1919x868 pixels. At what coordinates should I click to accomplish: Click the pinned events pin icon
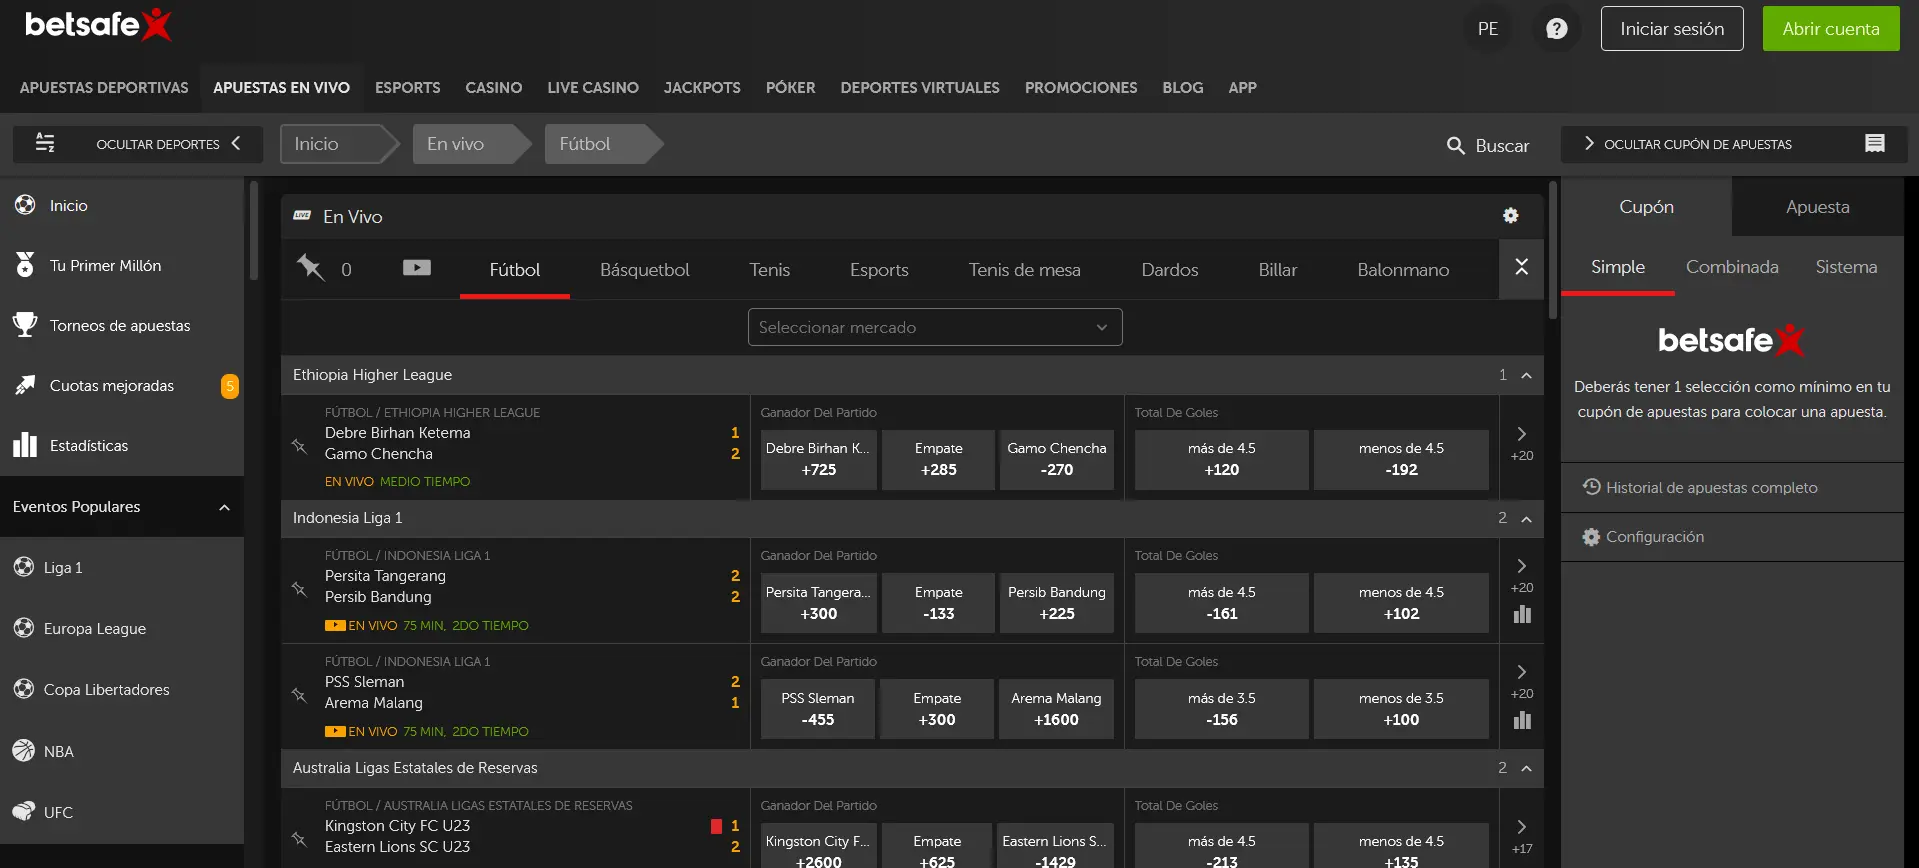(311, 267)
